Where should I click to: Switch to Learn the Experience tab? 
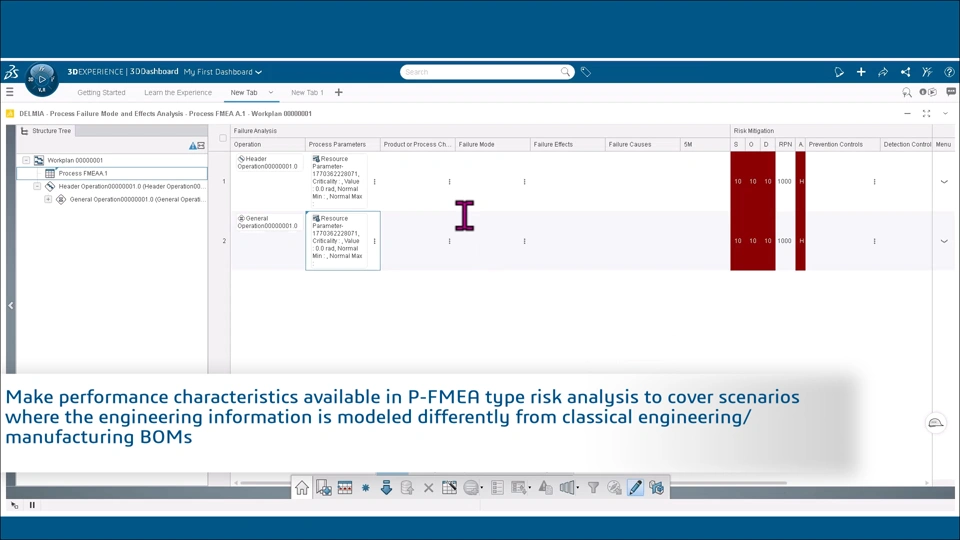[178, 92]
